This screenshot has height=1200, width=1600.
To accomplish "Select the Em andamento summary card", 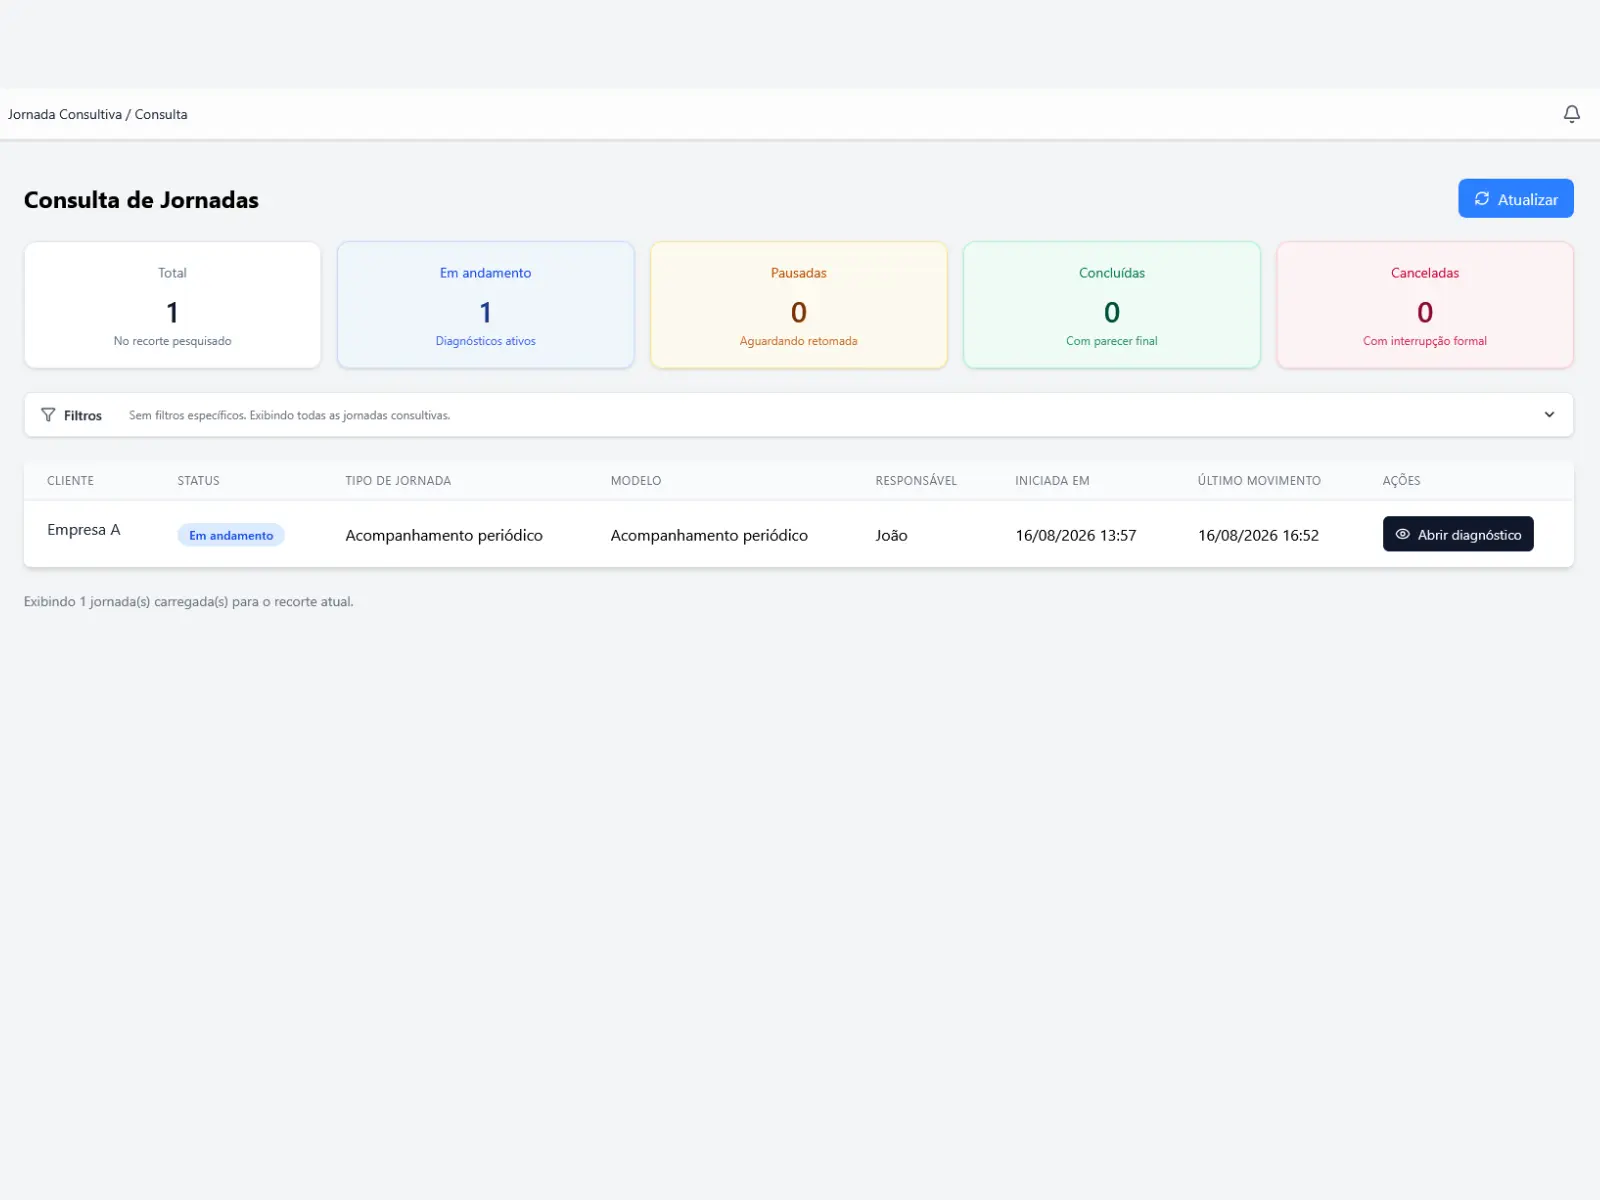I will click(485, 305).
